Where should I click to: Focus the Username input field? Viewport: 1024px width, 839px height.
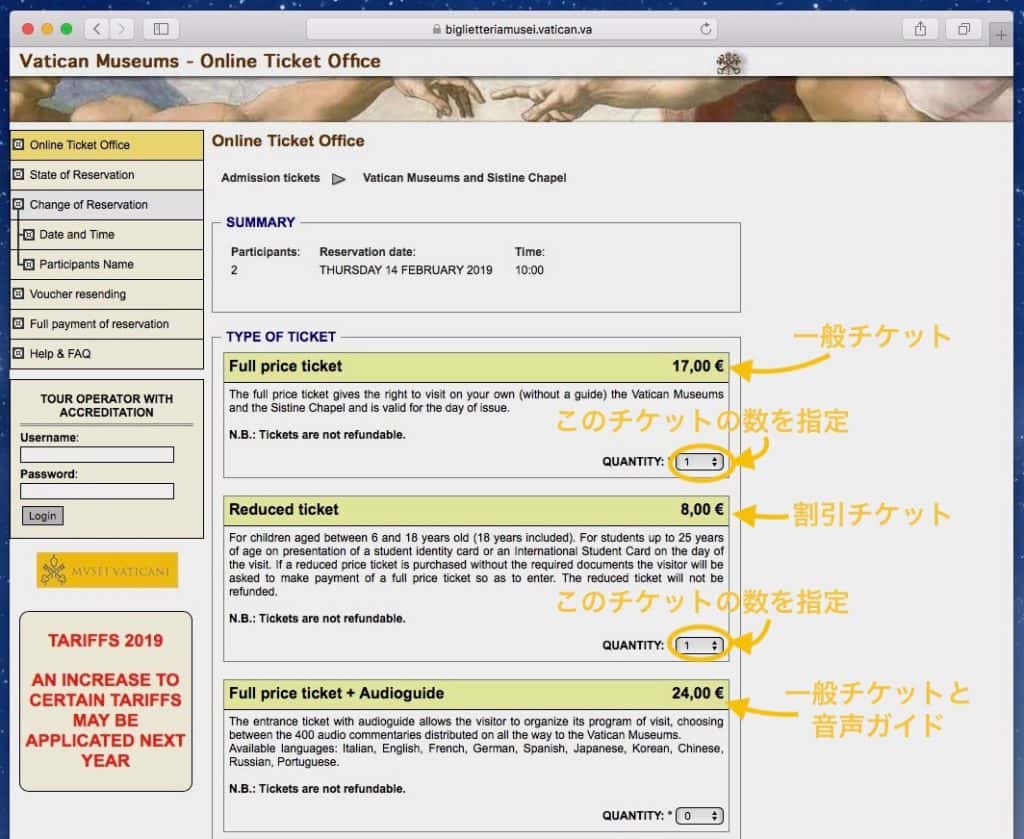[97, 454]
